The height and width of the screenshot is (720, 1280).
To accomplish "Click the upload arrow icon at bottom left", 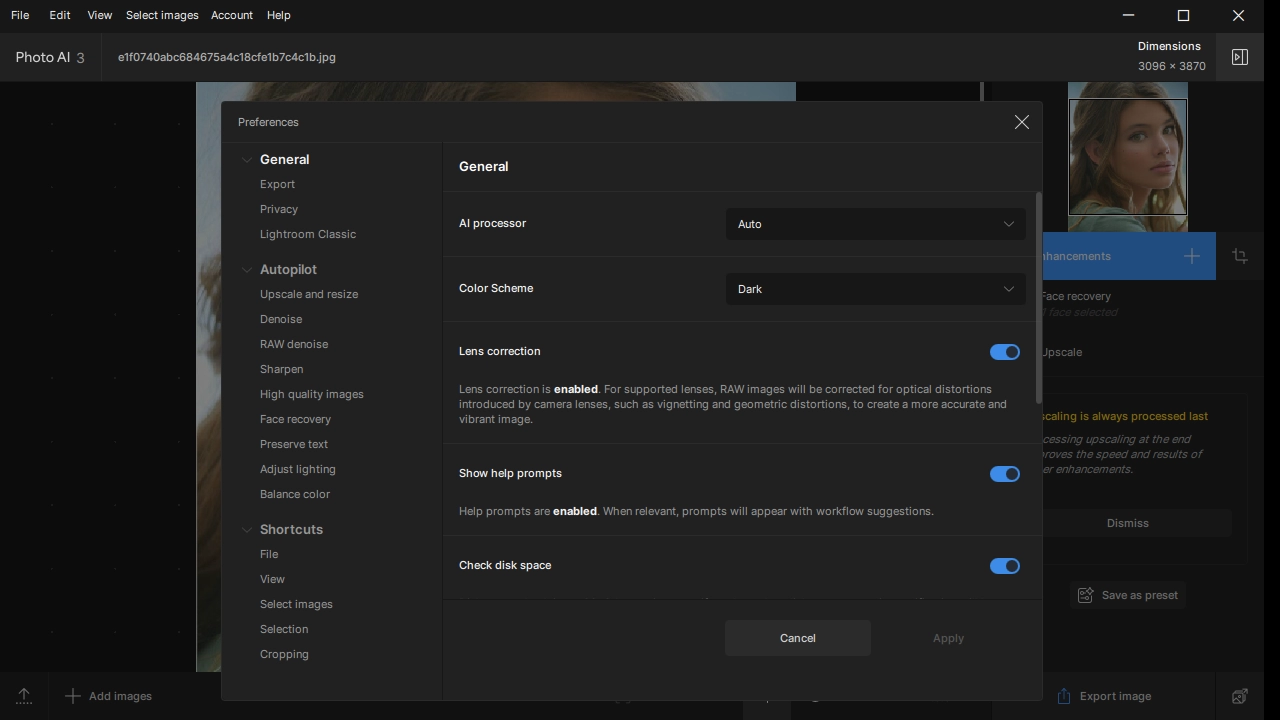I will coord(24,696).
